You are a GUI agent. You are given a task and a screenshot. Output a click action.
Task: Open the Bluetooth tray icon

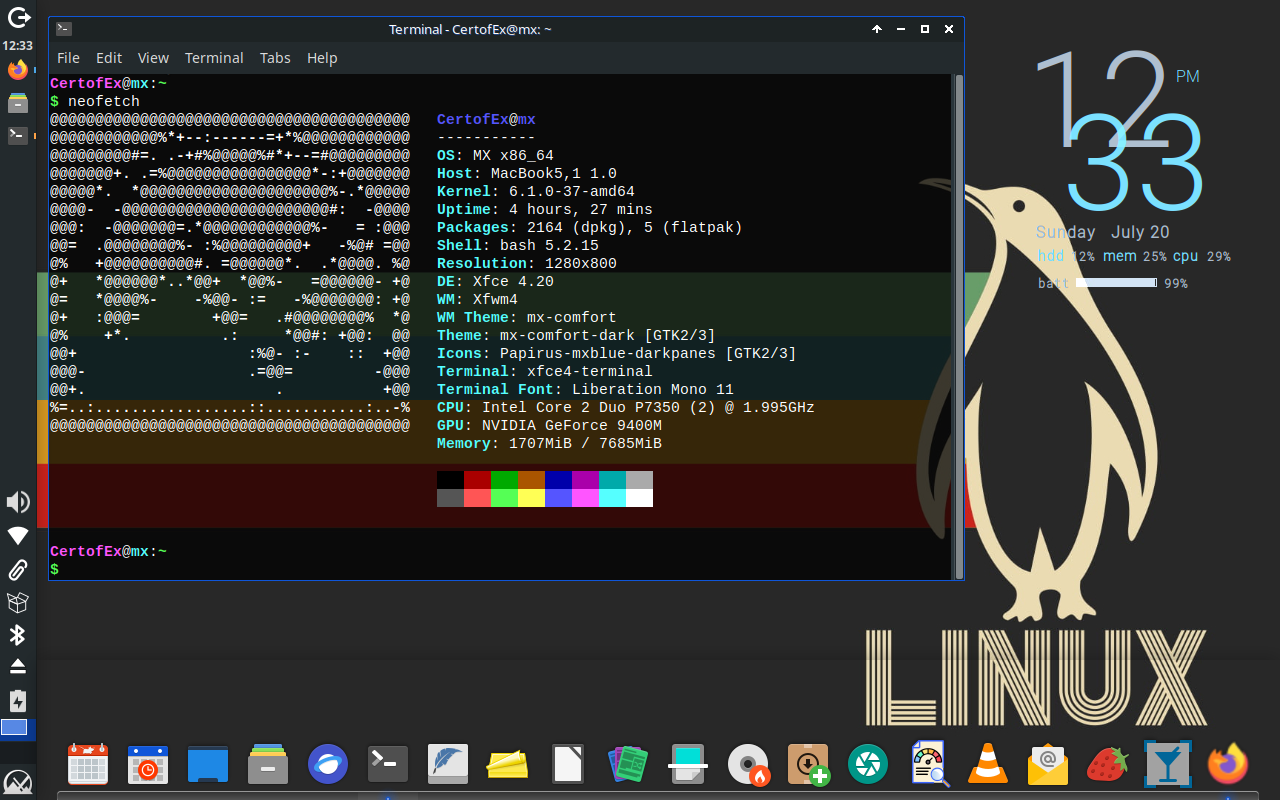pos(18,635)
